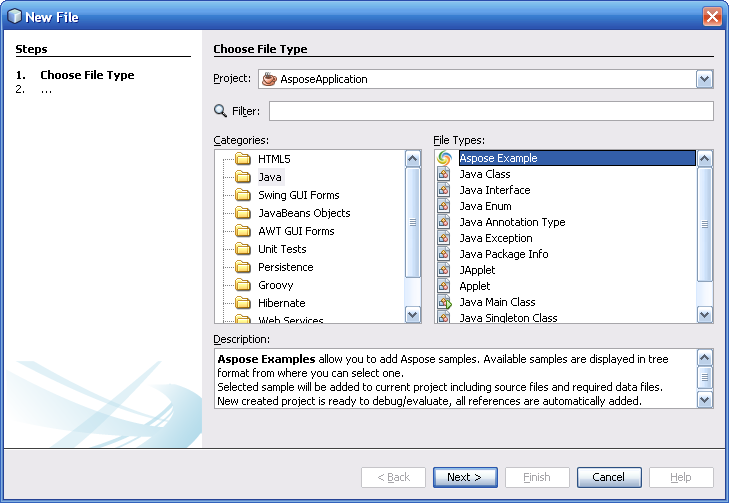Click the HTML5 folder icon
This screenshot has width=729, height=503.
243,159
